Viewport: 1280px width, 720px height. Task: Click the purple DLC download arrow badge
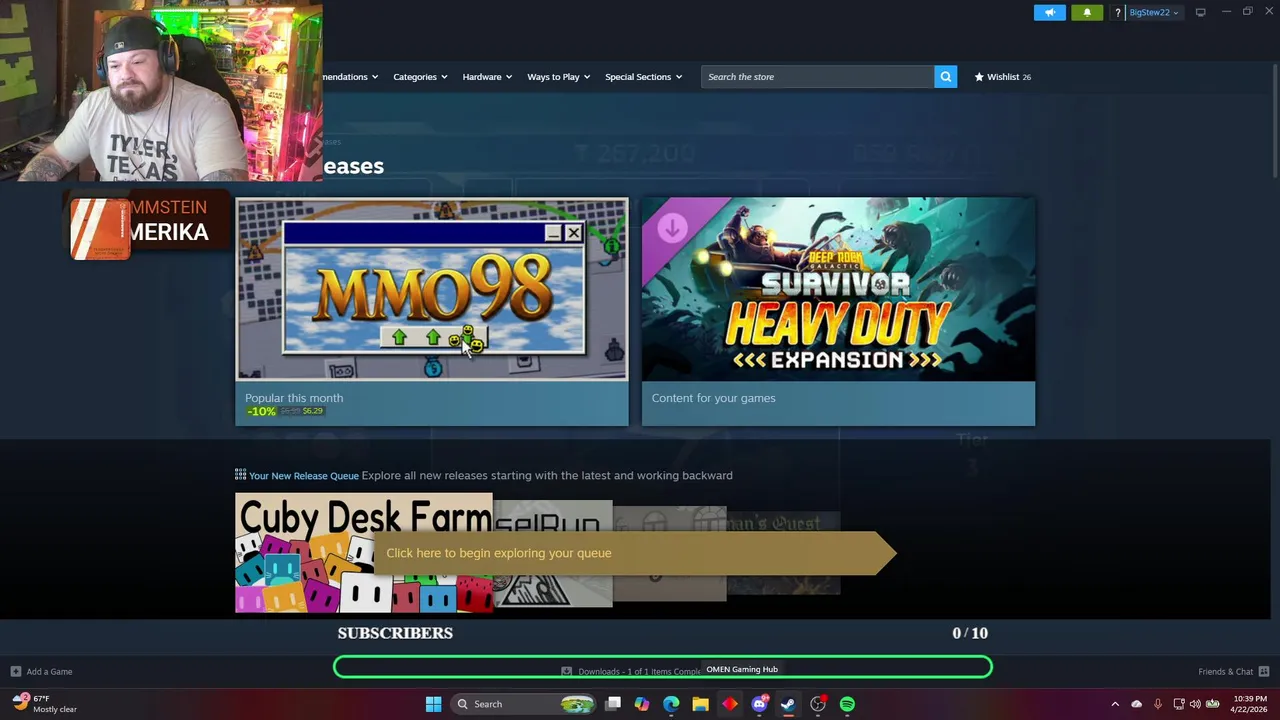672,228
